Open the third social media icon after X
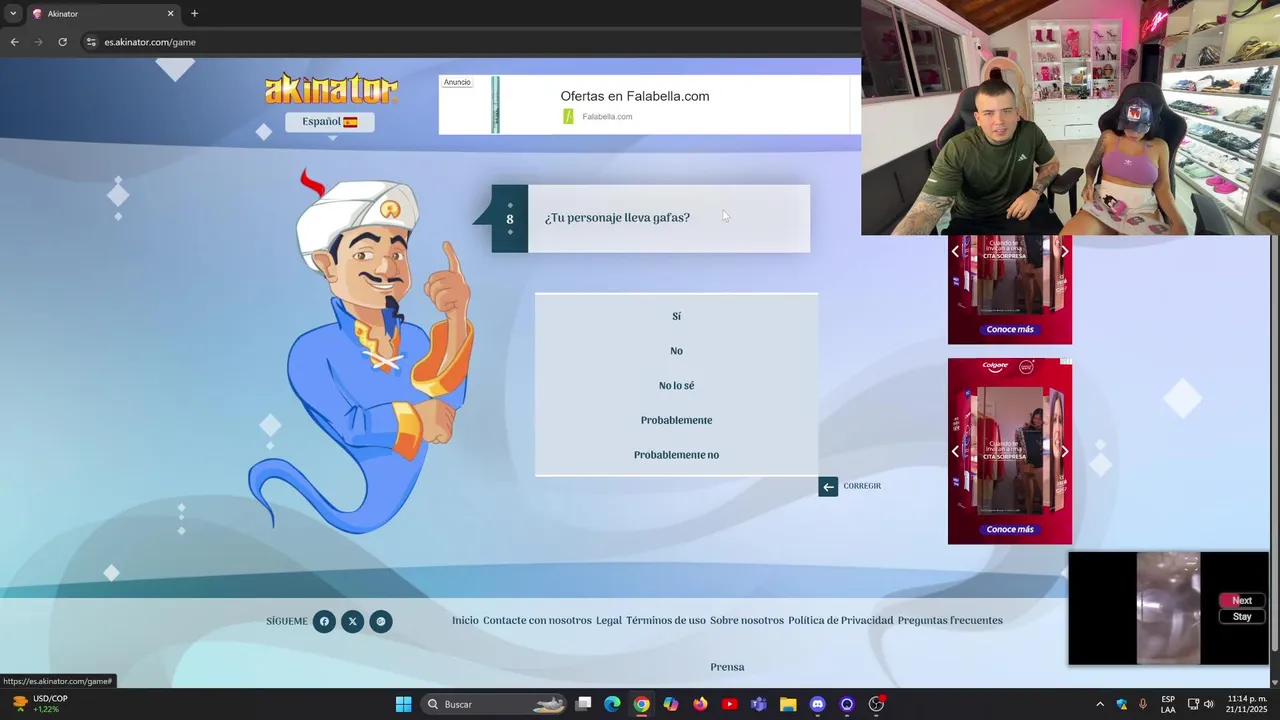 381,621
